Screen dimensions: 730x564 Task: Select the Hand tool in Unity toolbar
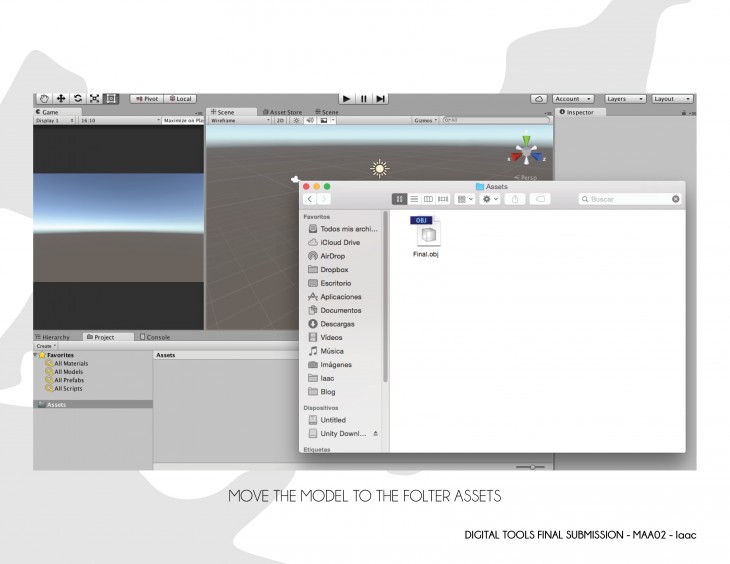[44, 99]
